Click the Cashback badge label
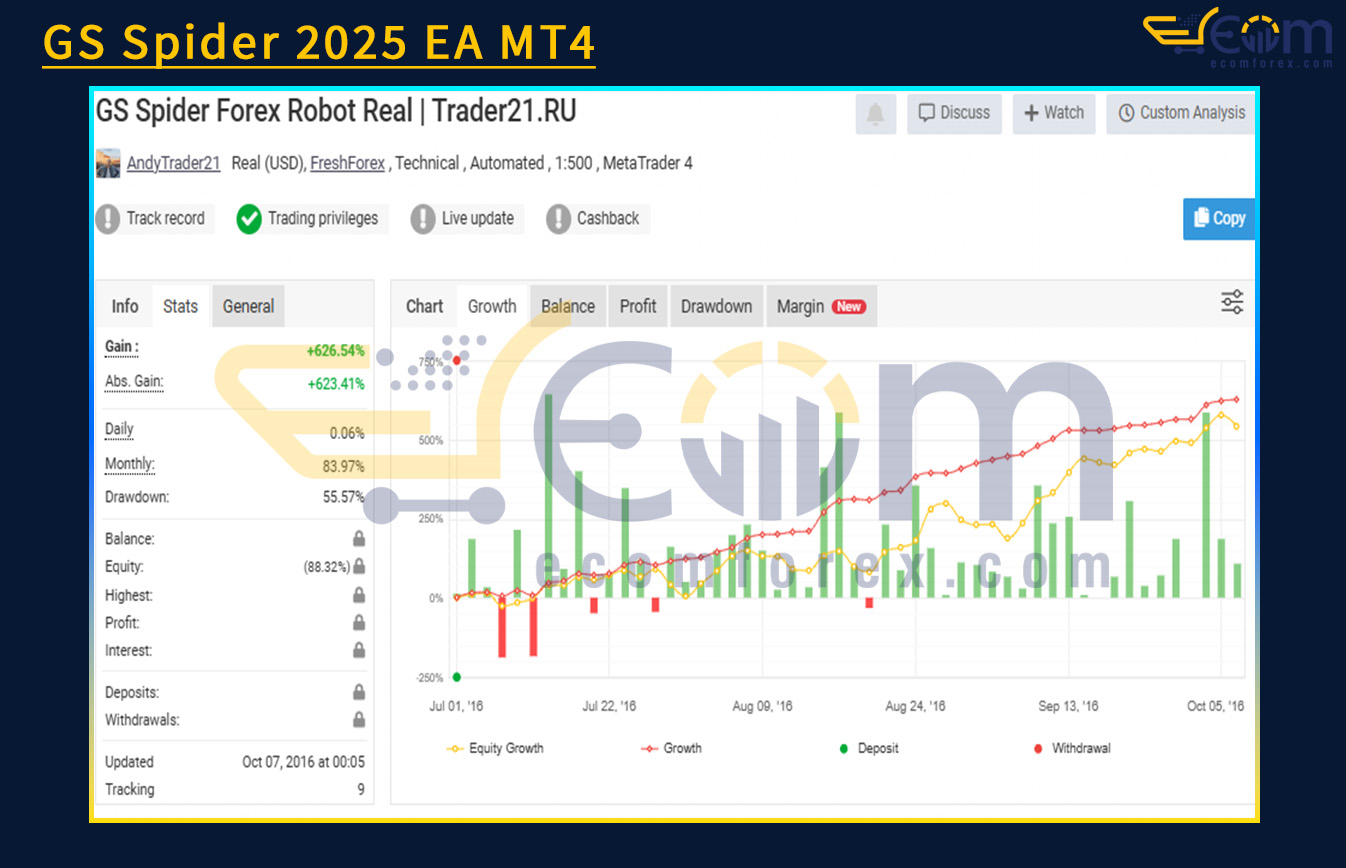The image size is (1346, 868). tap(608, 219)
